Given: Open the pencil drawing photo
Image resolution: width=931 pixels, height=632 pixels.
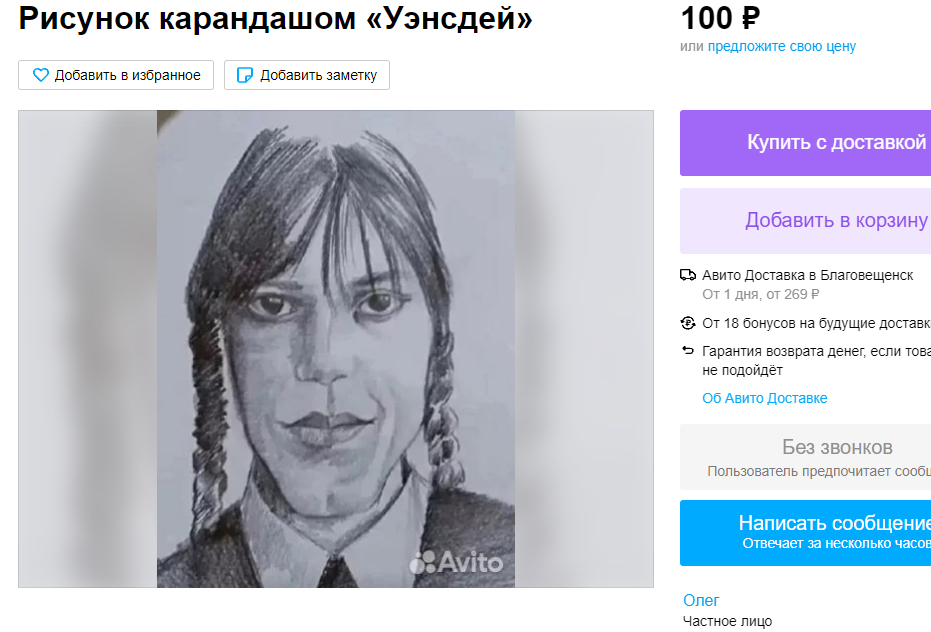Looking at the screenshot, I should point(335,349).
